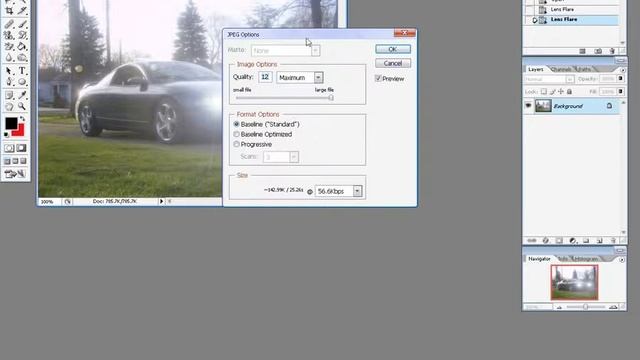Select the Notes tool
Image resolution: width=640 pixels, height=360 pixels.
pyautogui.click(x=9, y=96)
